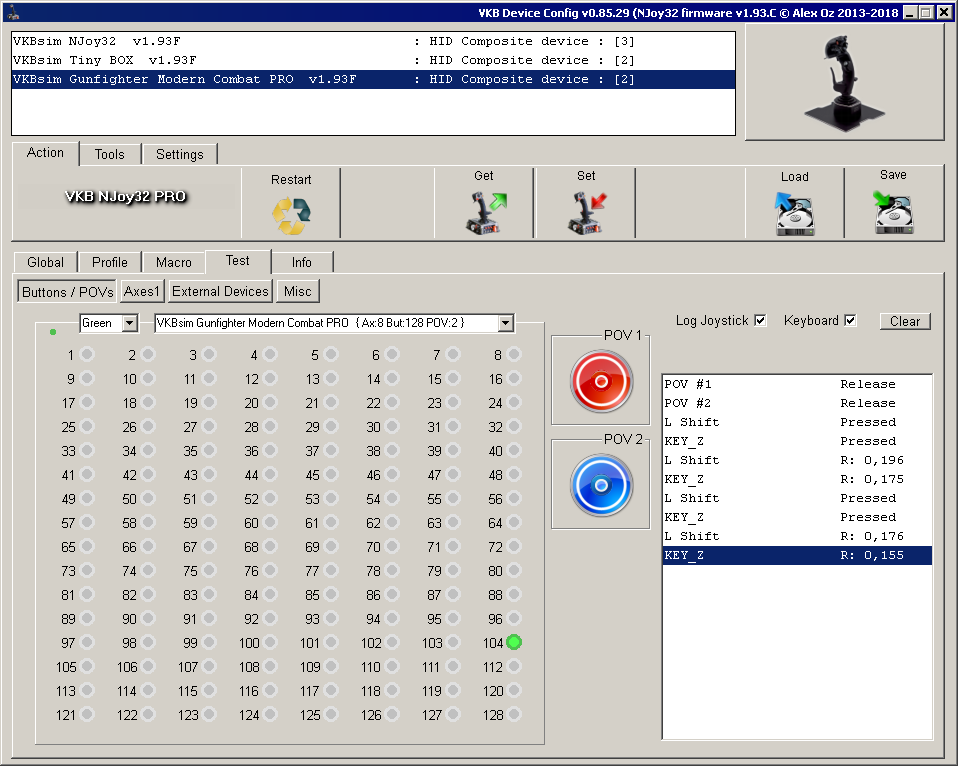The width and height of the screenshot is (958, 766).
Task: Switch to the Profile tab
Action: 110,262
